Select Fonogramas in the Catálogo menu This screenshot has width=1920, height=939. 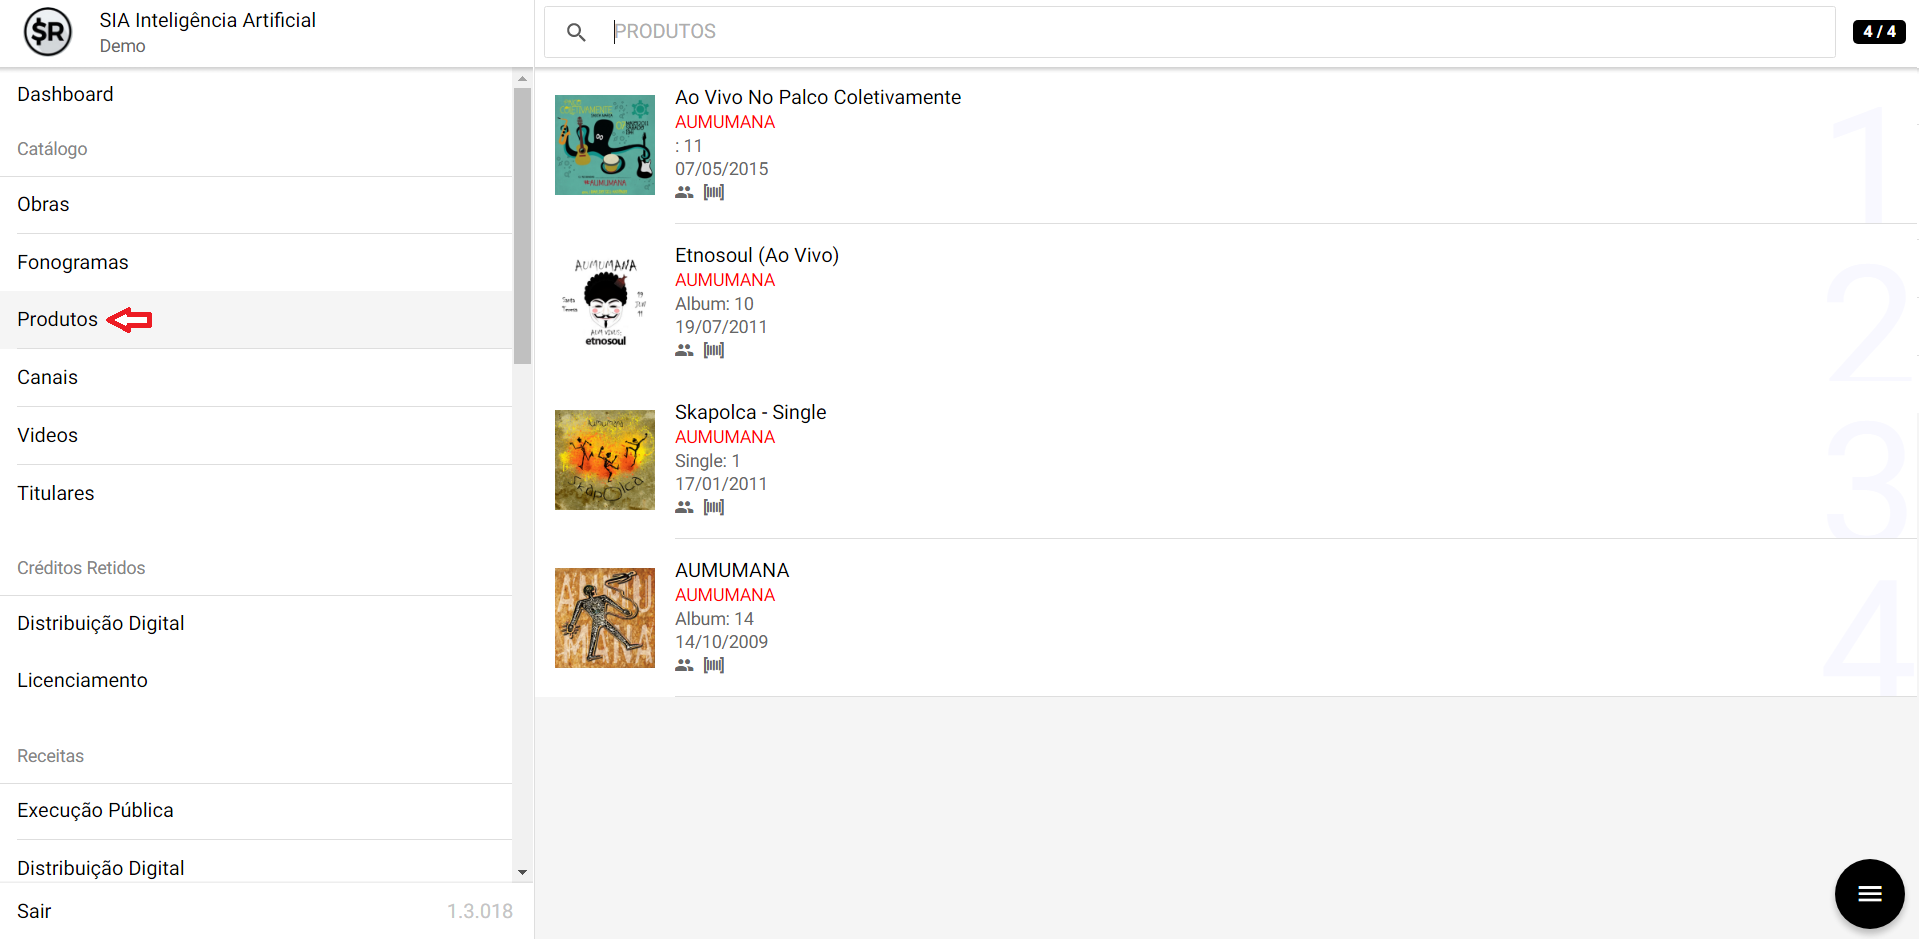click(x=73, y=262)
